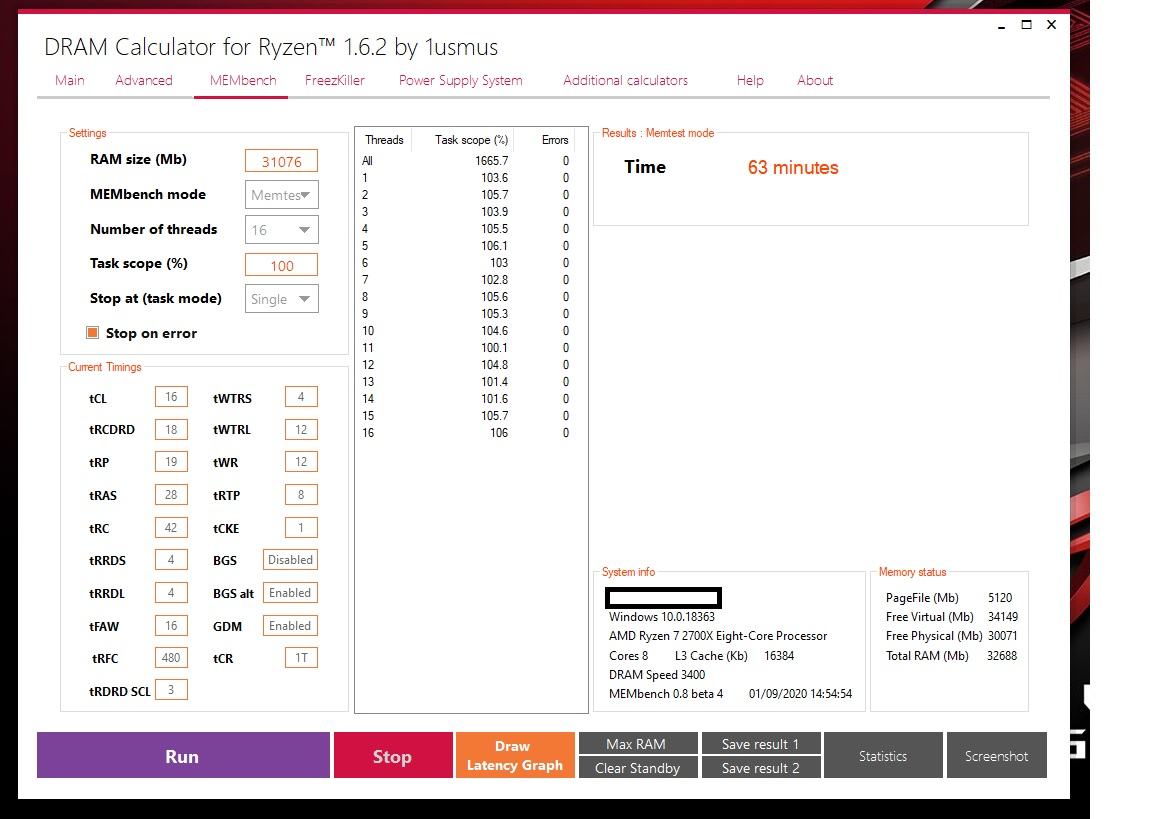
Task: Click Save result 2 button
Action: 760,768
